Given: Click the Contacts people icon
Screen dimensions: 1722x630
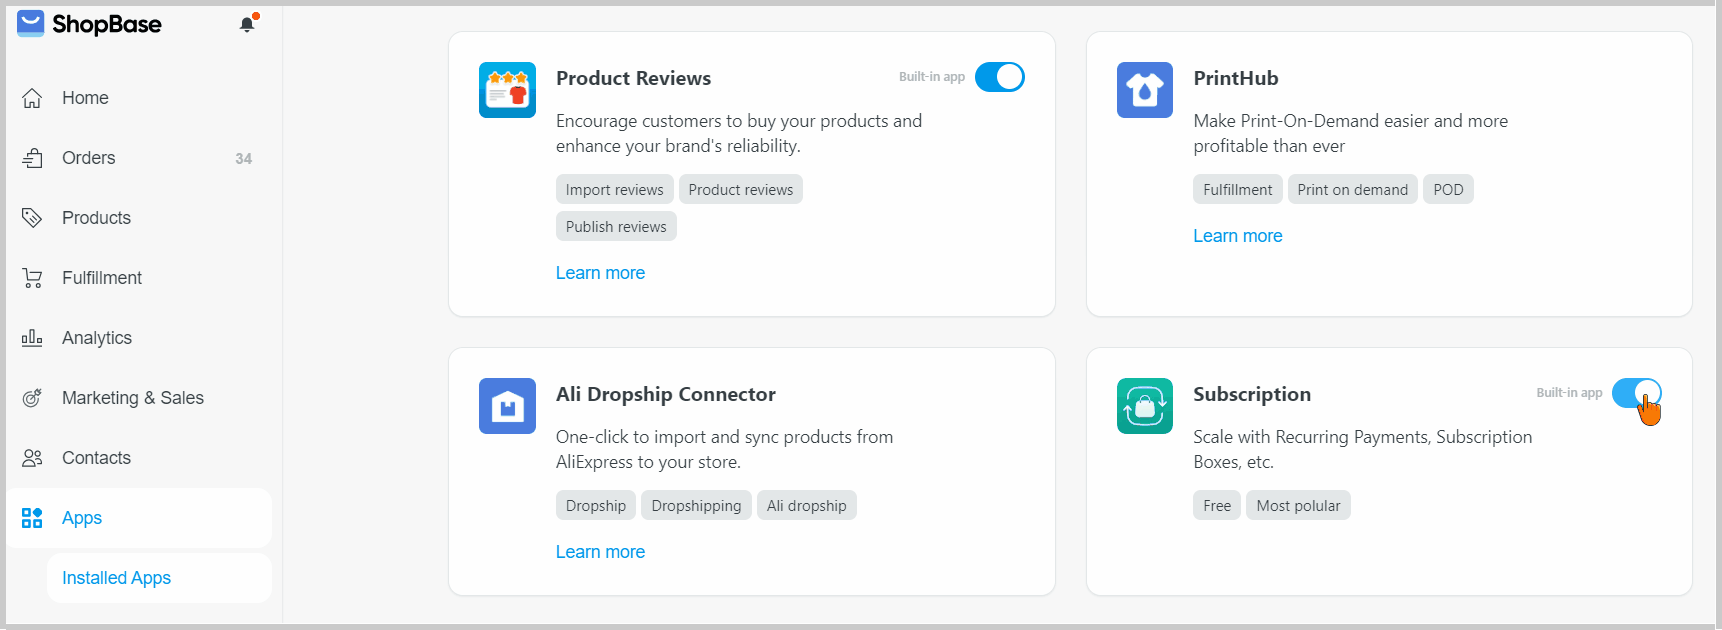Looking at the screenshot, I should pos(32,458).
